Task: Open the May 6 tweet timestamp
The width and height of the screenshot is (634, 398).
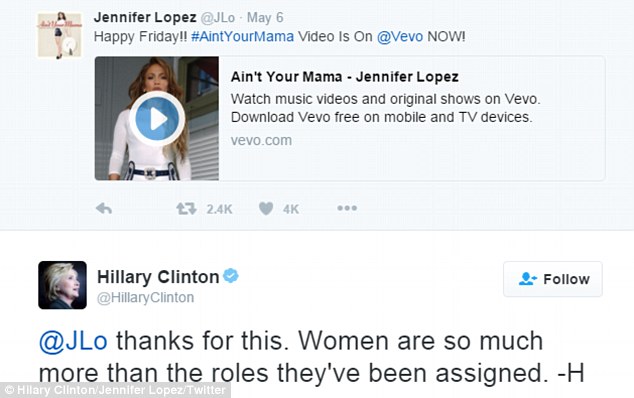Action: [x=265, y=18]
